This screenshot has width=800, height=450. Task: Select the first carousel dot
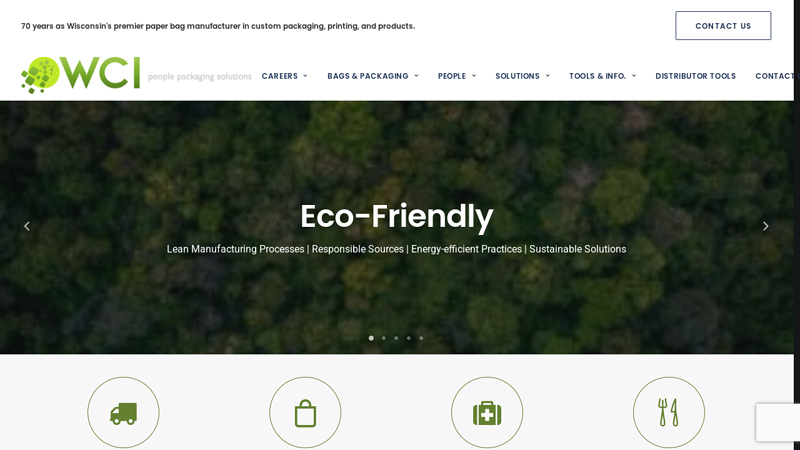(x=371, y=338)
